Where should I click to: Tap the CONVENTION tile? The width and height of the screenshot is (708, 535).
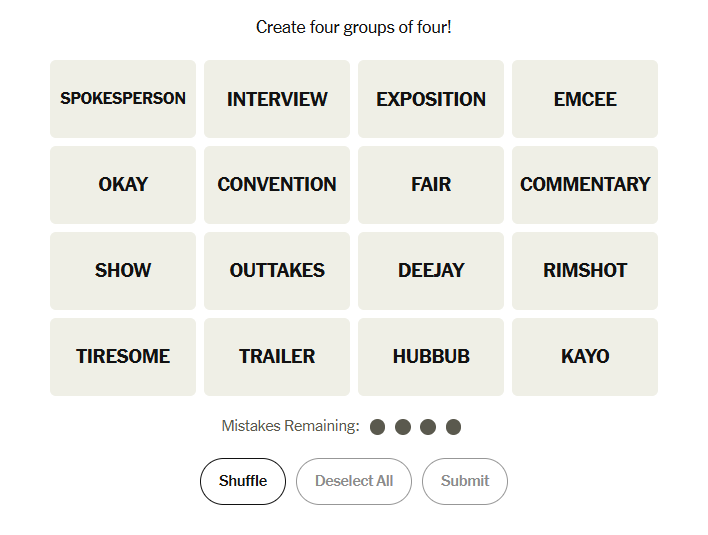pyautogui.click(x=277, y=185)
